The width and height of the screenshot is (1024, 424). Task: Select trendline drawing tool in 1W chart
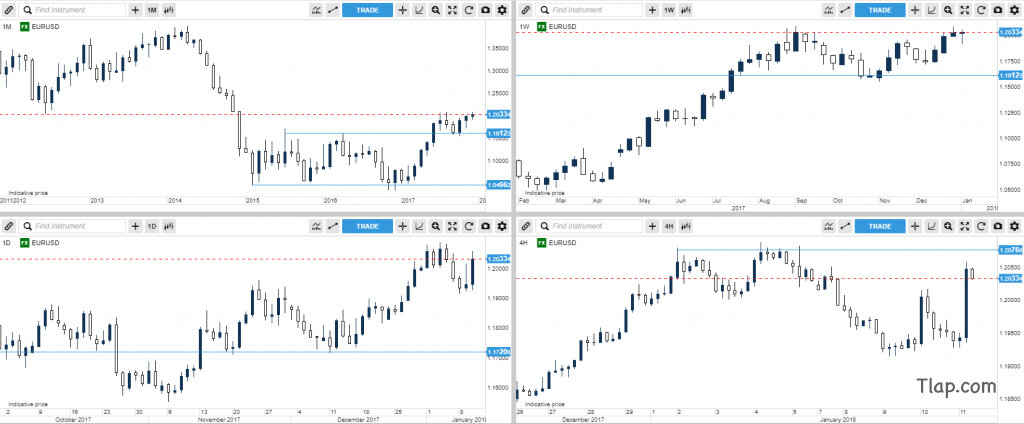[846, 10]
